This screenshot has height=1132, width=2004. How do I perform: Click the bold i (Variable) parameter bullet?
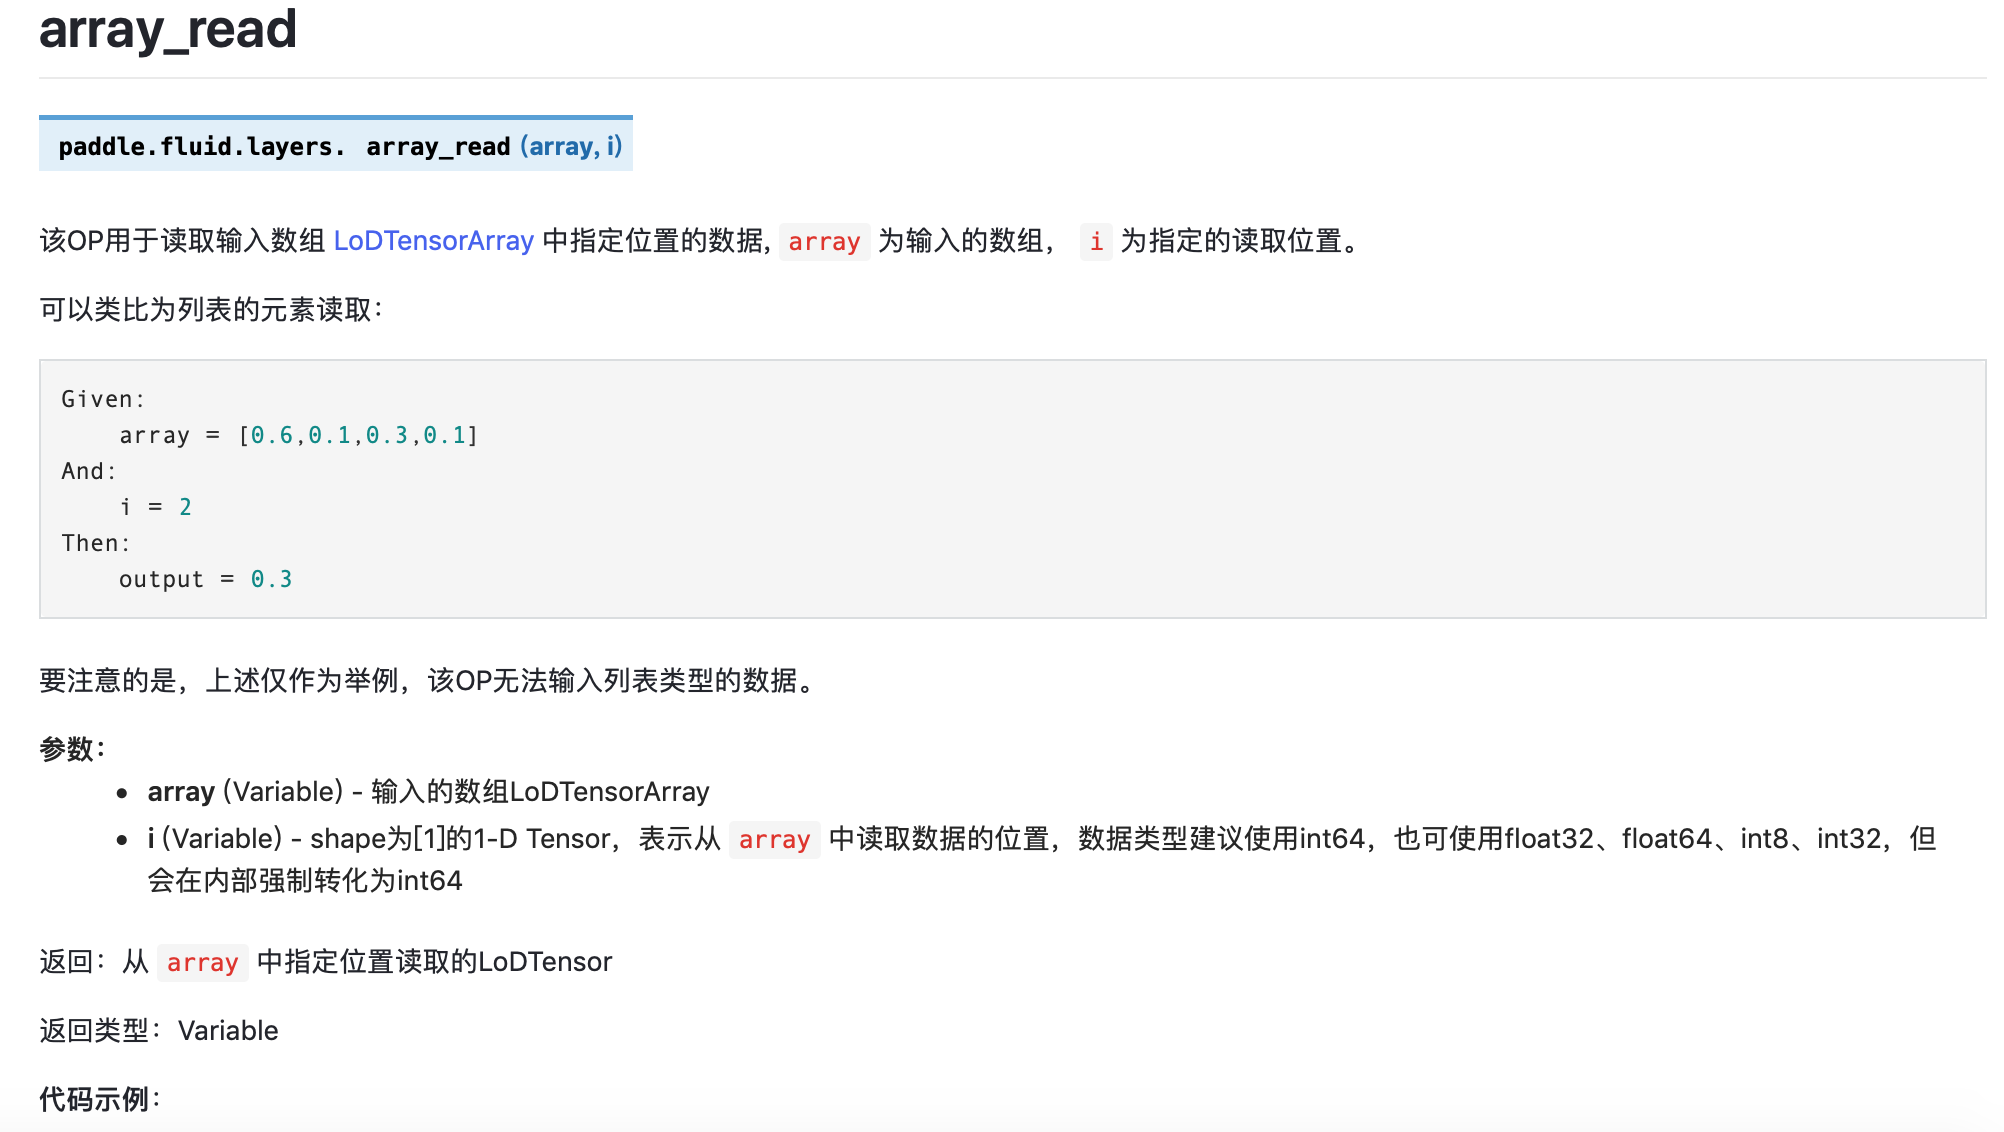point(151,838)
